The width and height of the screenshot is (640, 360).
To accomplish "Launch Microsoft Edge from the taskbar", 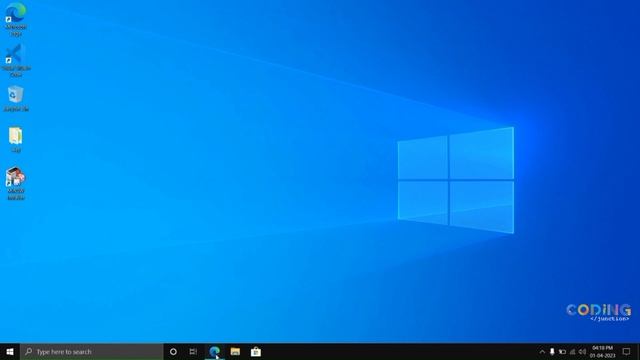I will point(214,351).
